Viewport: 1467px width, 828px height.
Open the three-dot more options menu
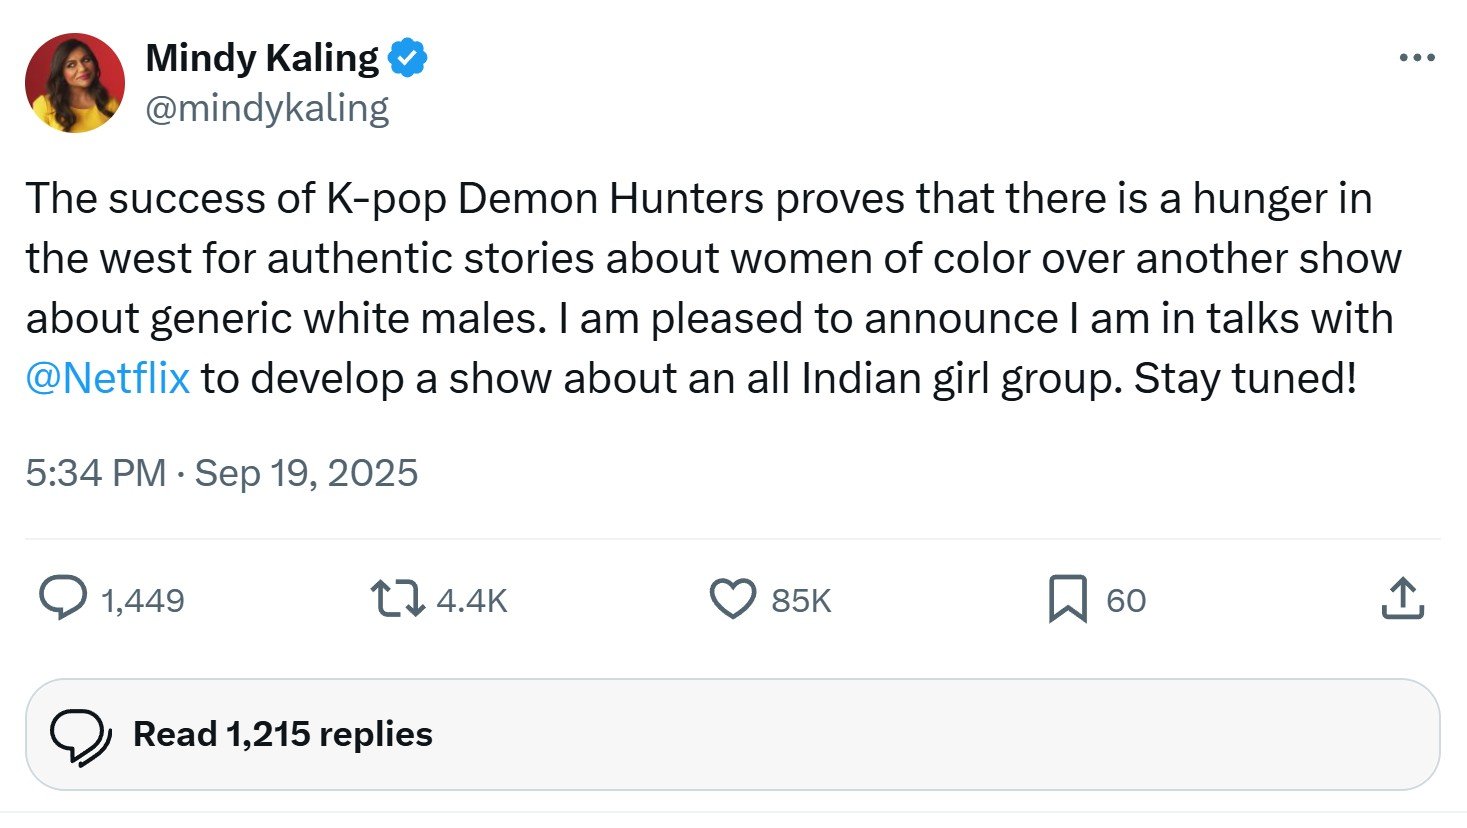[x=1417, y=58]
